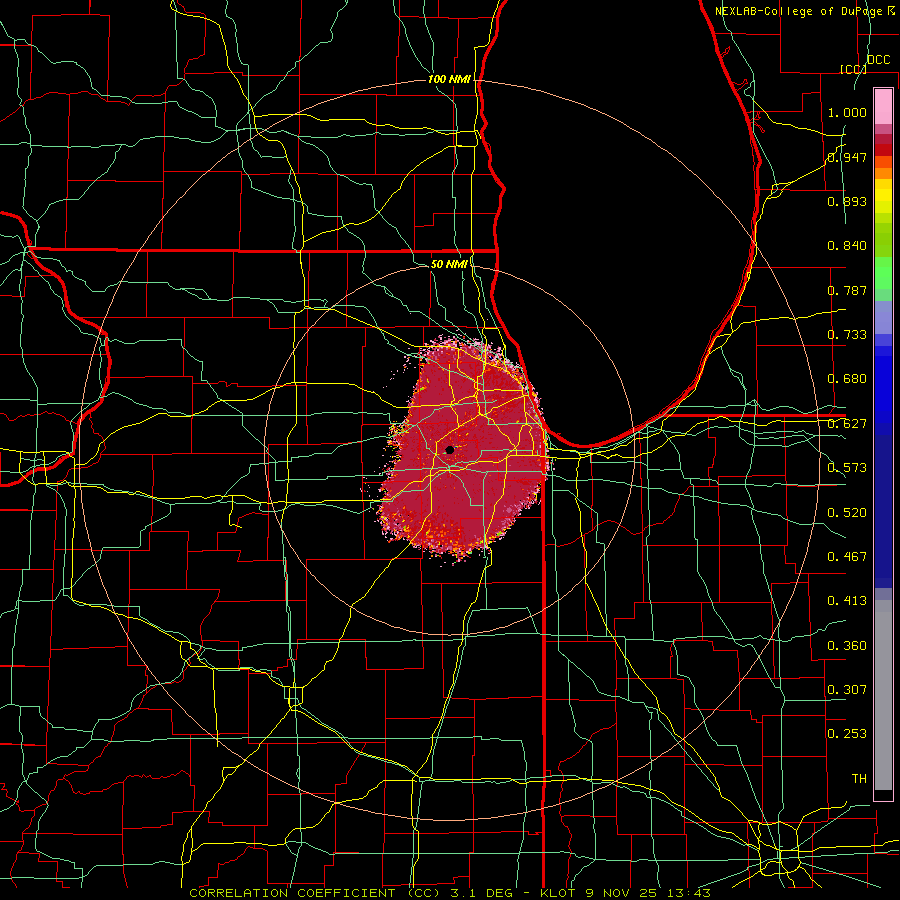This screenshot has height=900, width=900.
Task: Click the 13:43 timestamp
Action: tap(689, 893)
